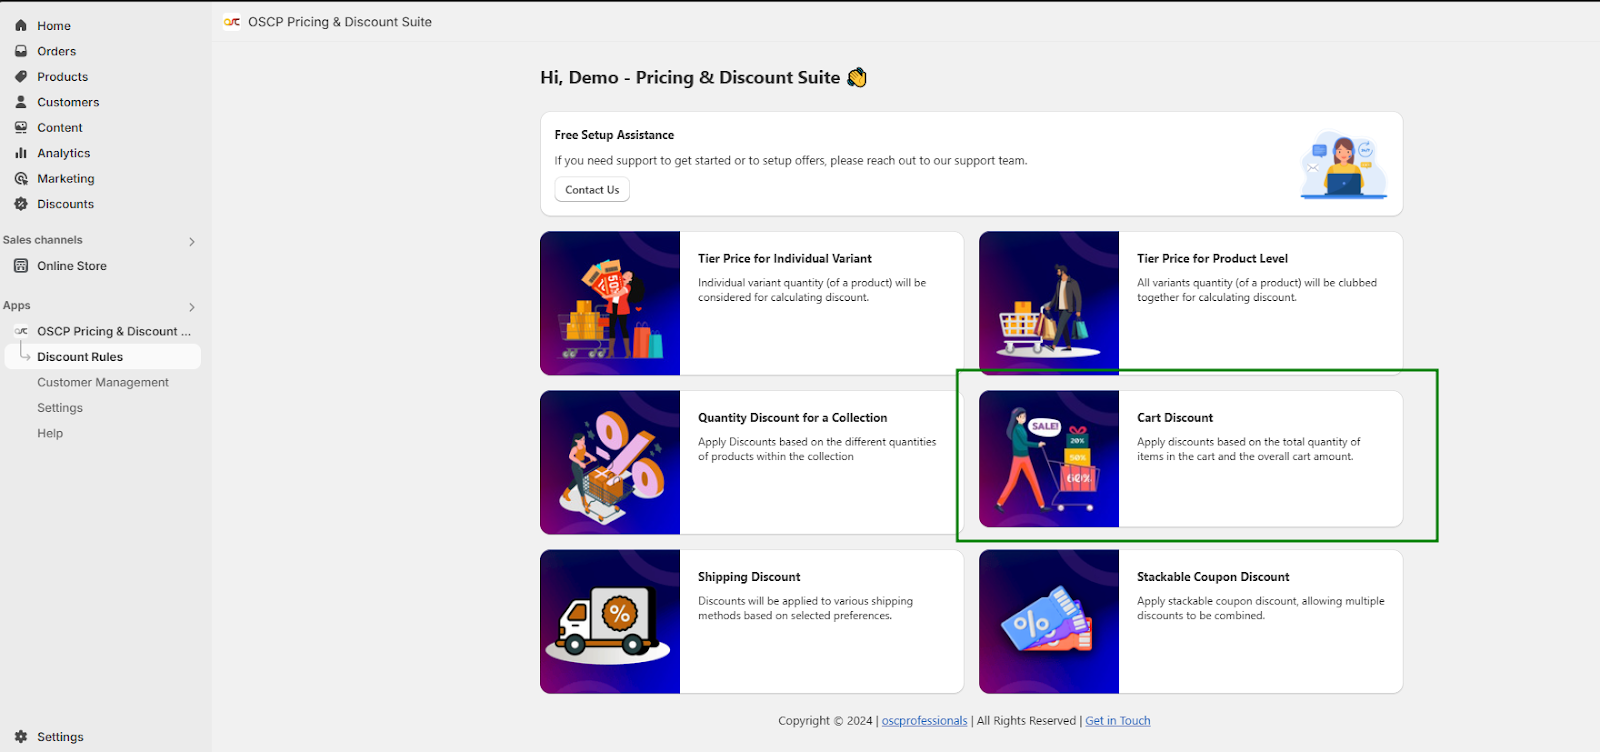
Task: Open OSCP Pricing & Discount app item
Action: pyautogui.click(x=113, y=332)
